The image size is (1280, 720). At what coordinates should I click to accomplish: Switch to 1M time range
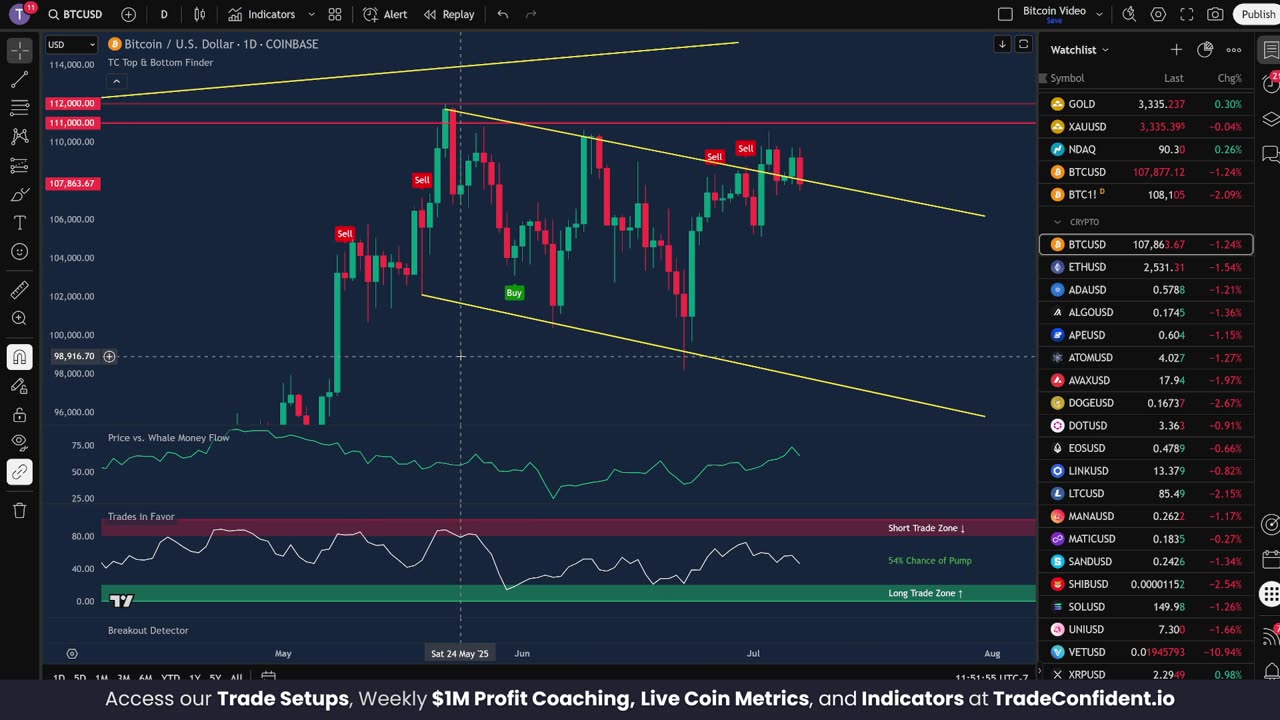point(101,678)
